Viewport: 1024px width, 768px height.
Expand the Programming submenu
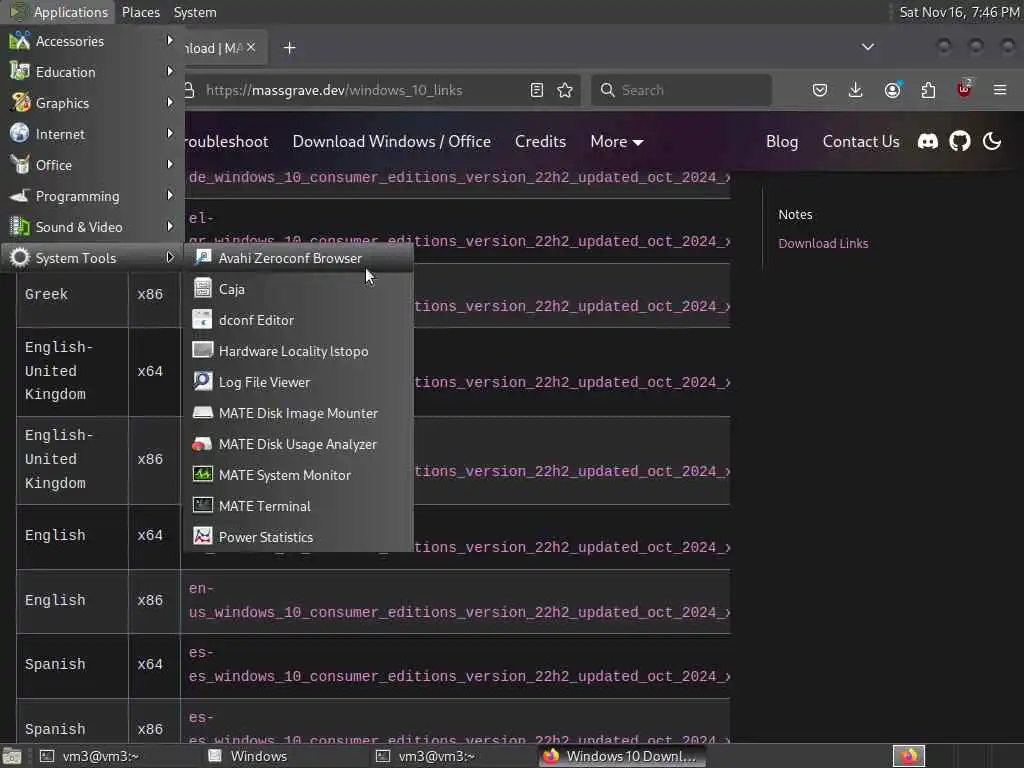(x=91, y=196)
